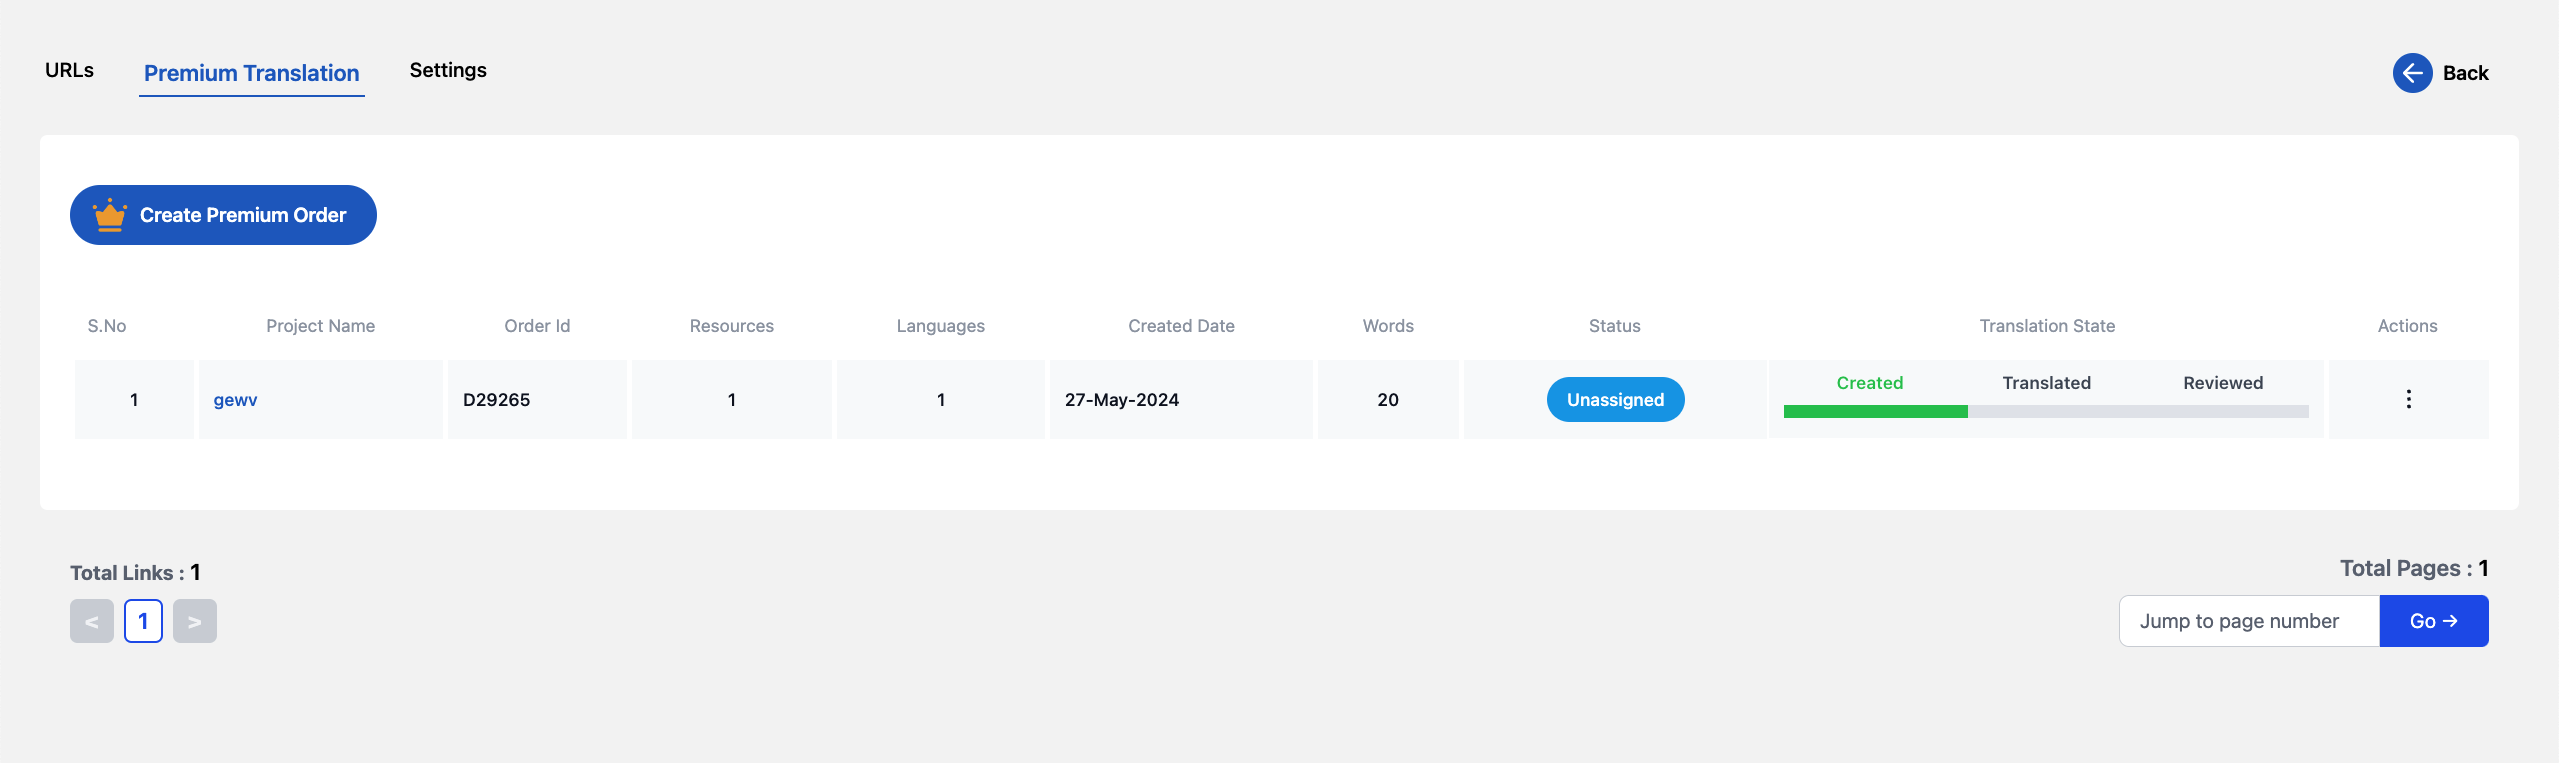The height and width of the screenshot is (763, 2559).
Task: Select the Premium Translation tab
Action: tap(251, 73)
